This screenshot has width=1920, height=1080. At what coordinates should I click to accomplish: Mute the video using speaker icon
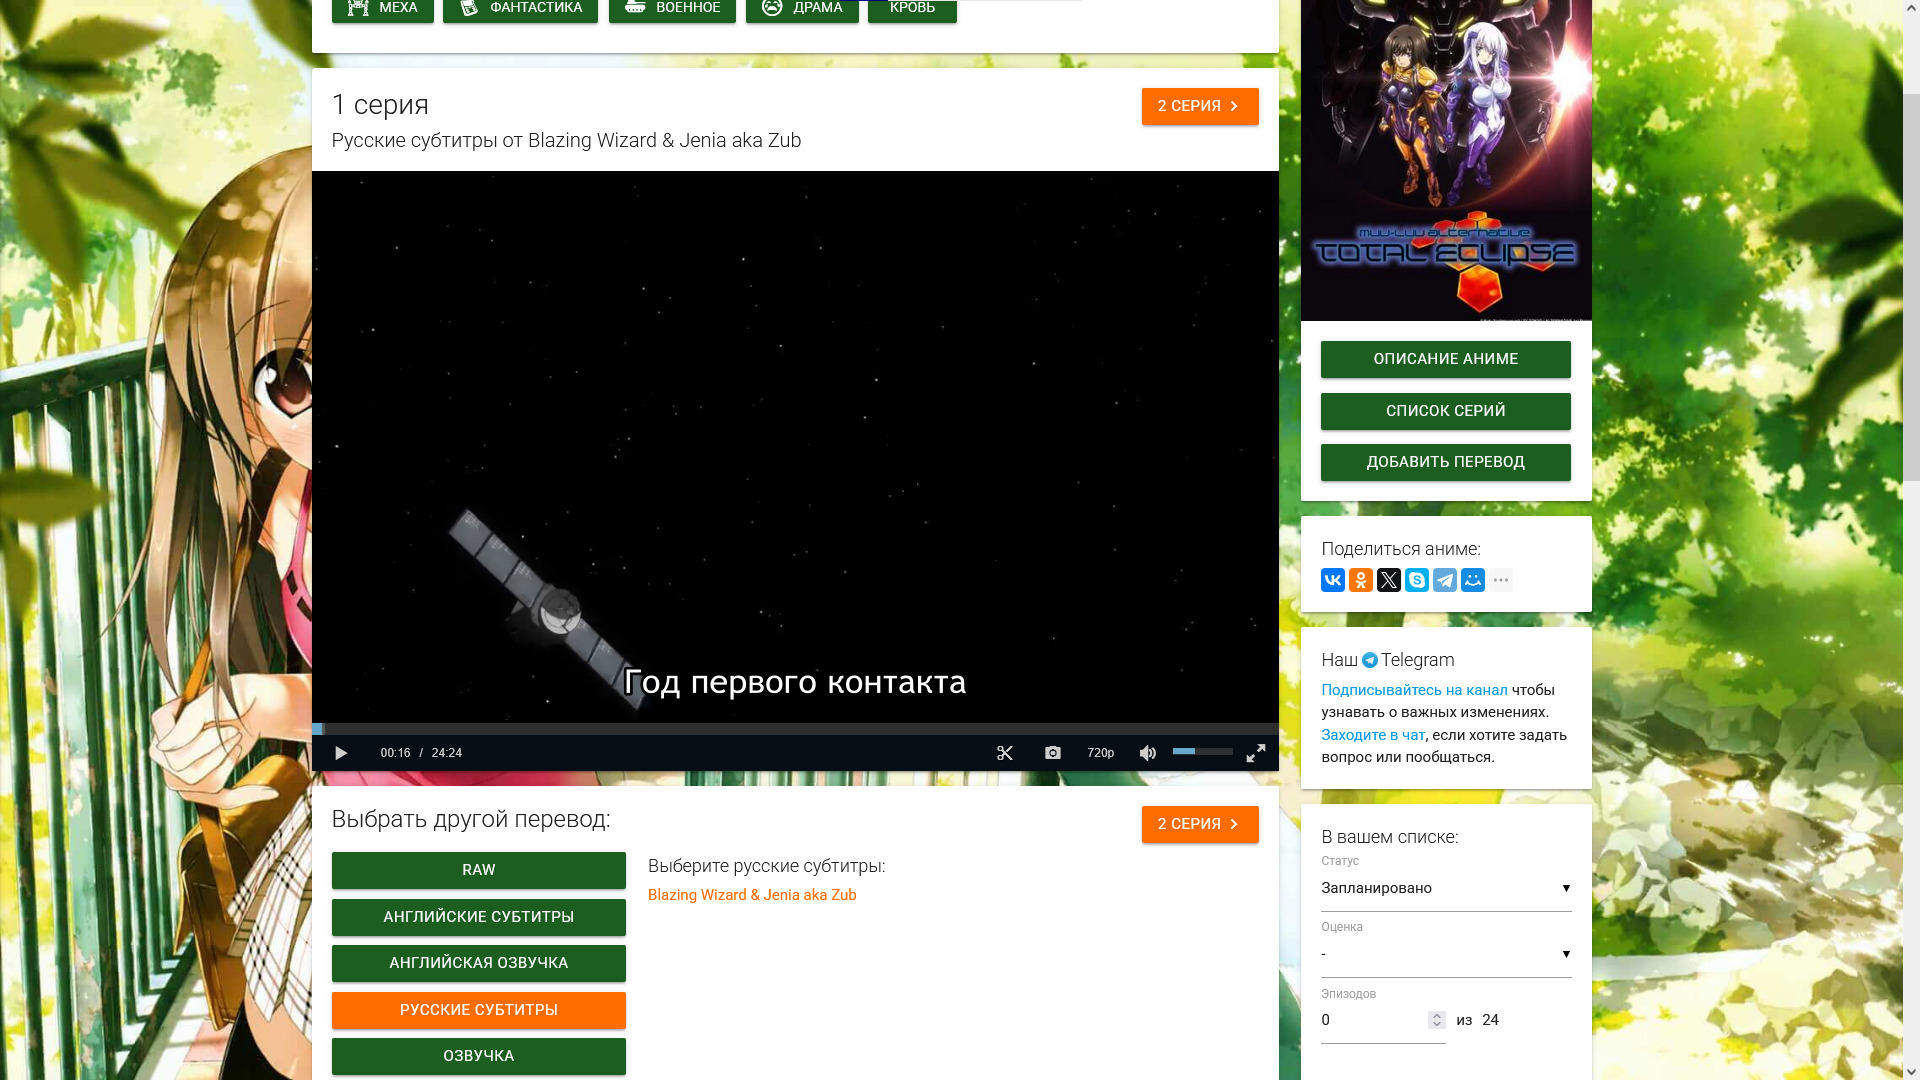[1148, 753]
